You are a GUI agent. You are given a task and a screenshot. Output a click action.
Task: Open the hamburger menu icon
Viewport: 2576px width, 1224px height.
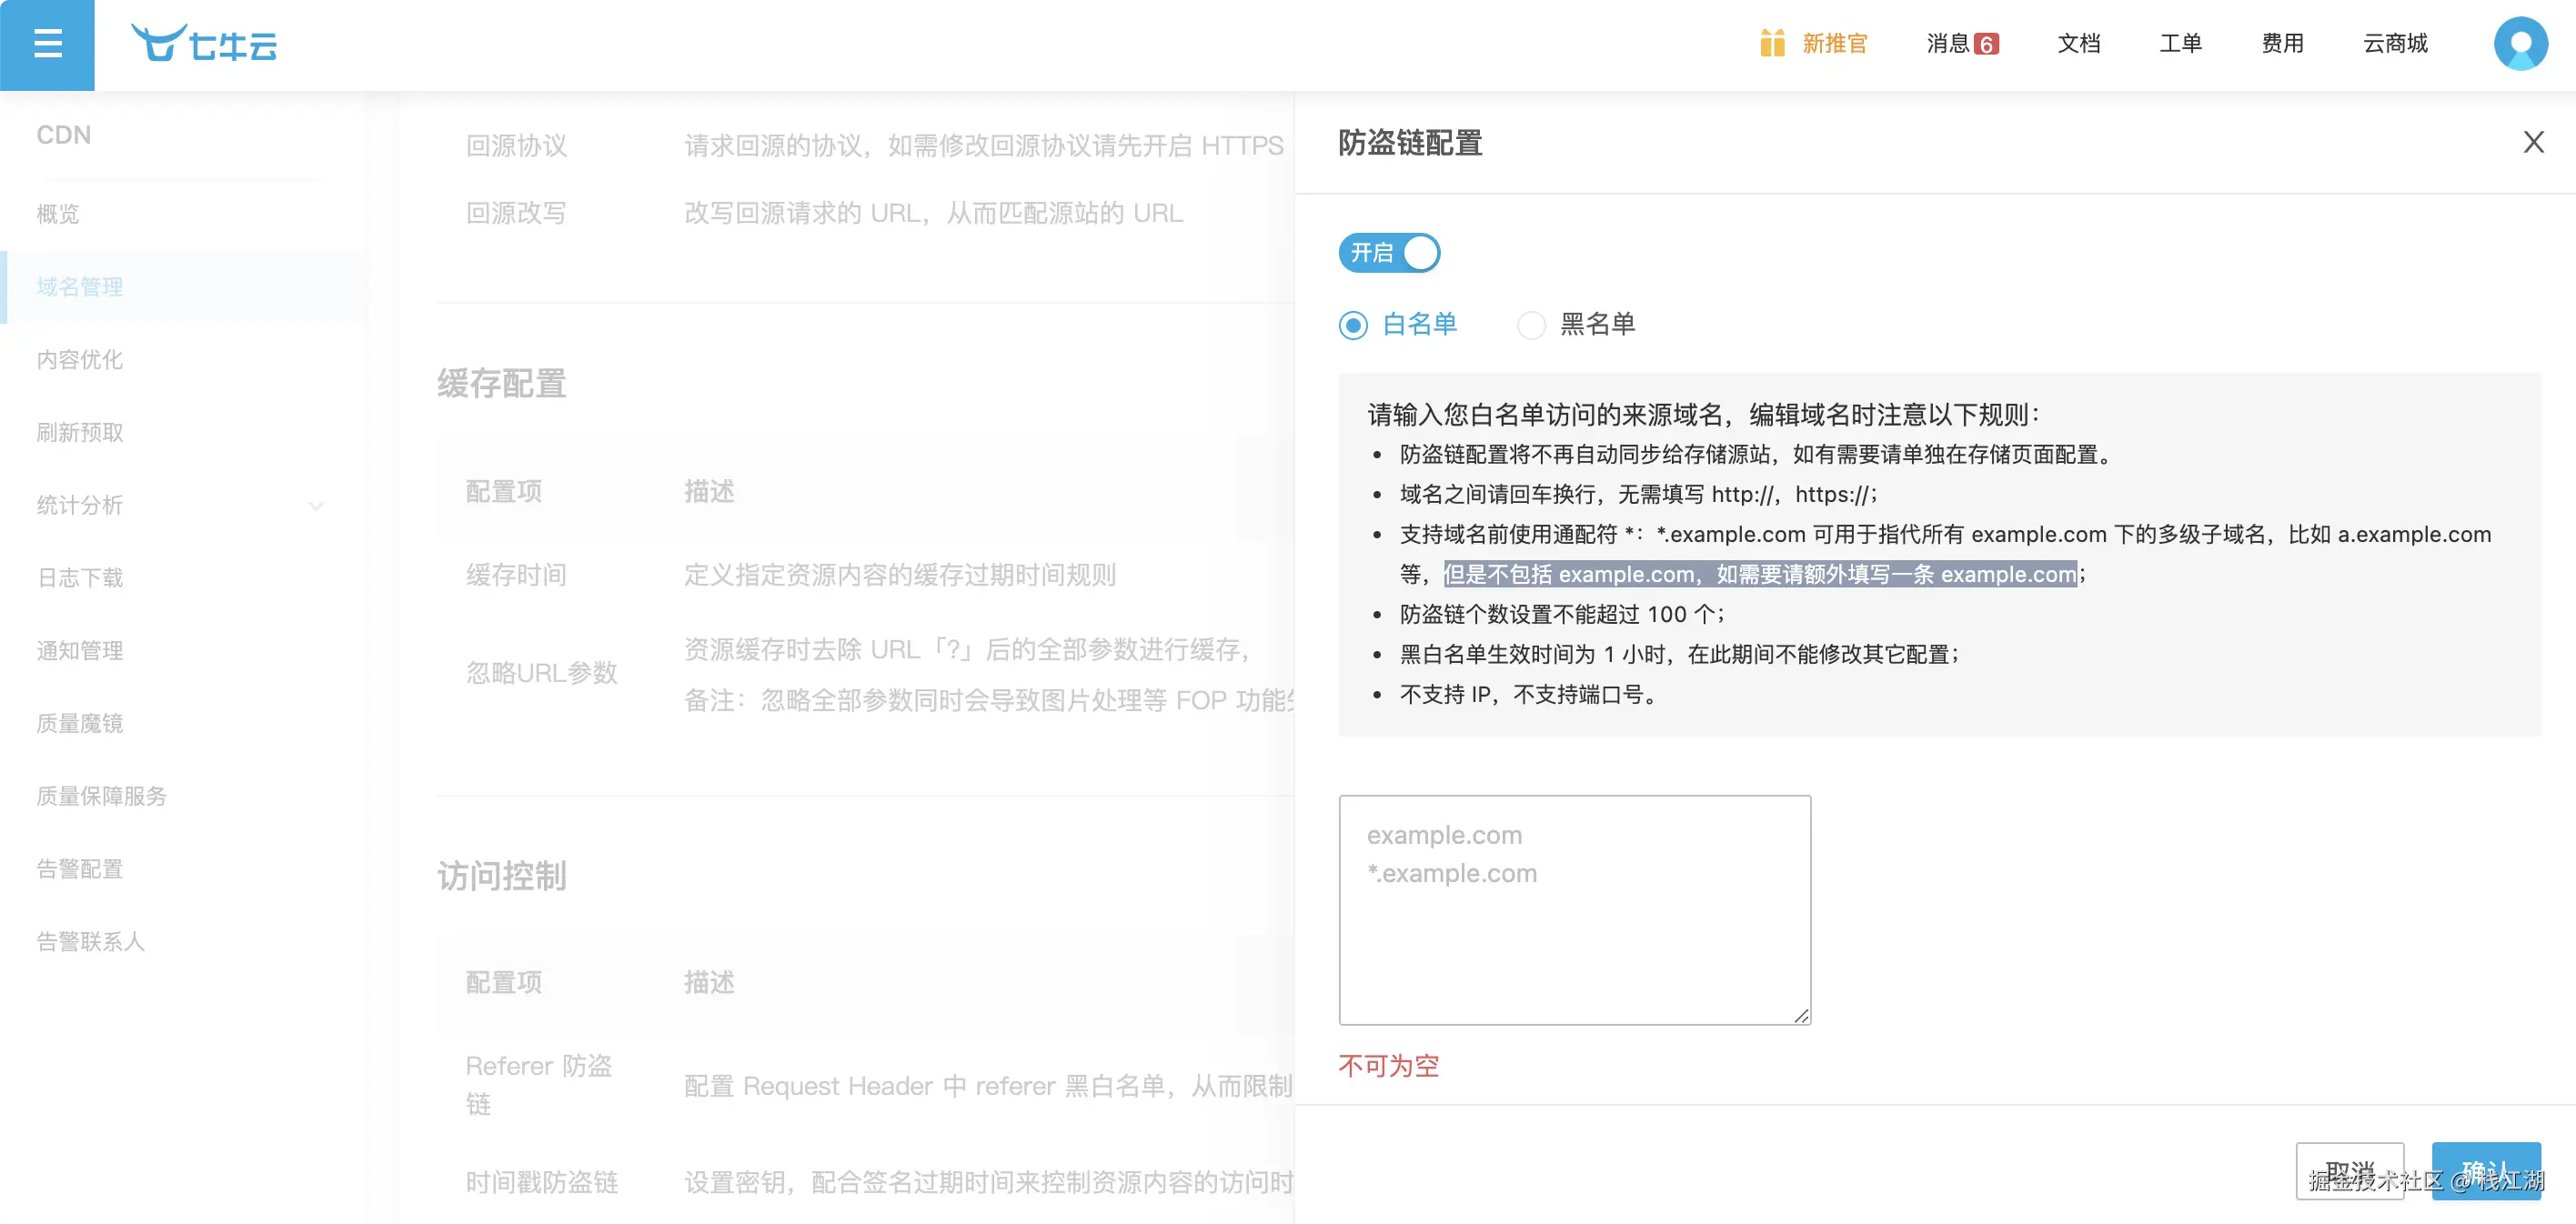[47, 45]
